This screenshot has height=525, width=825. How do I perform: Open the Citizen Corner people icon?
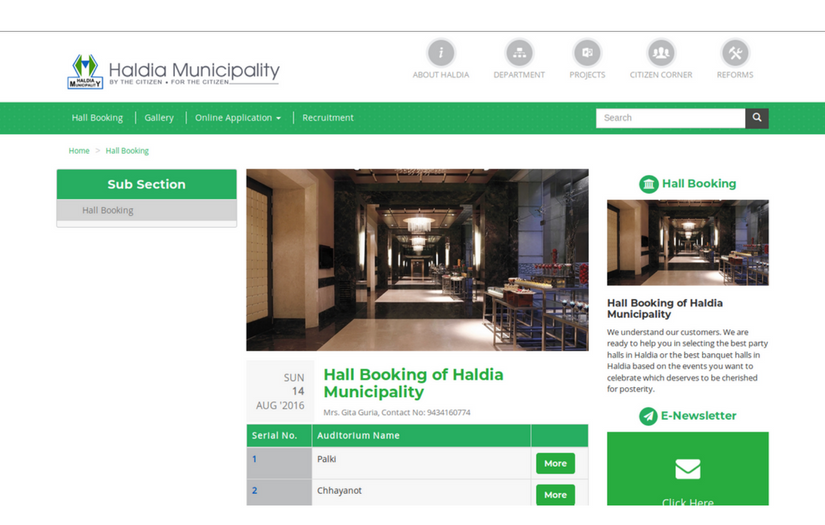(x=661, y=53)
